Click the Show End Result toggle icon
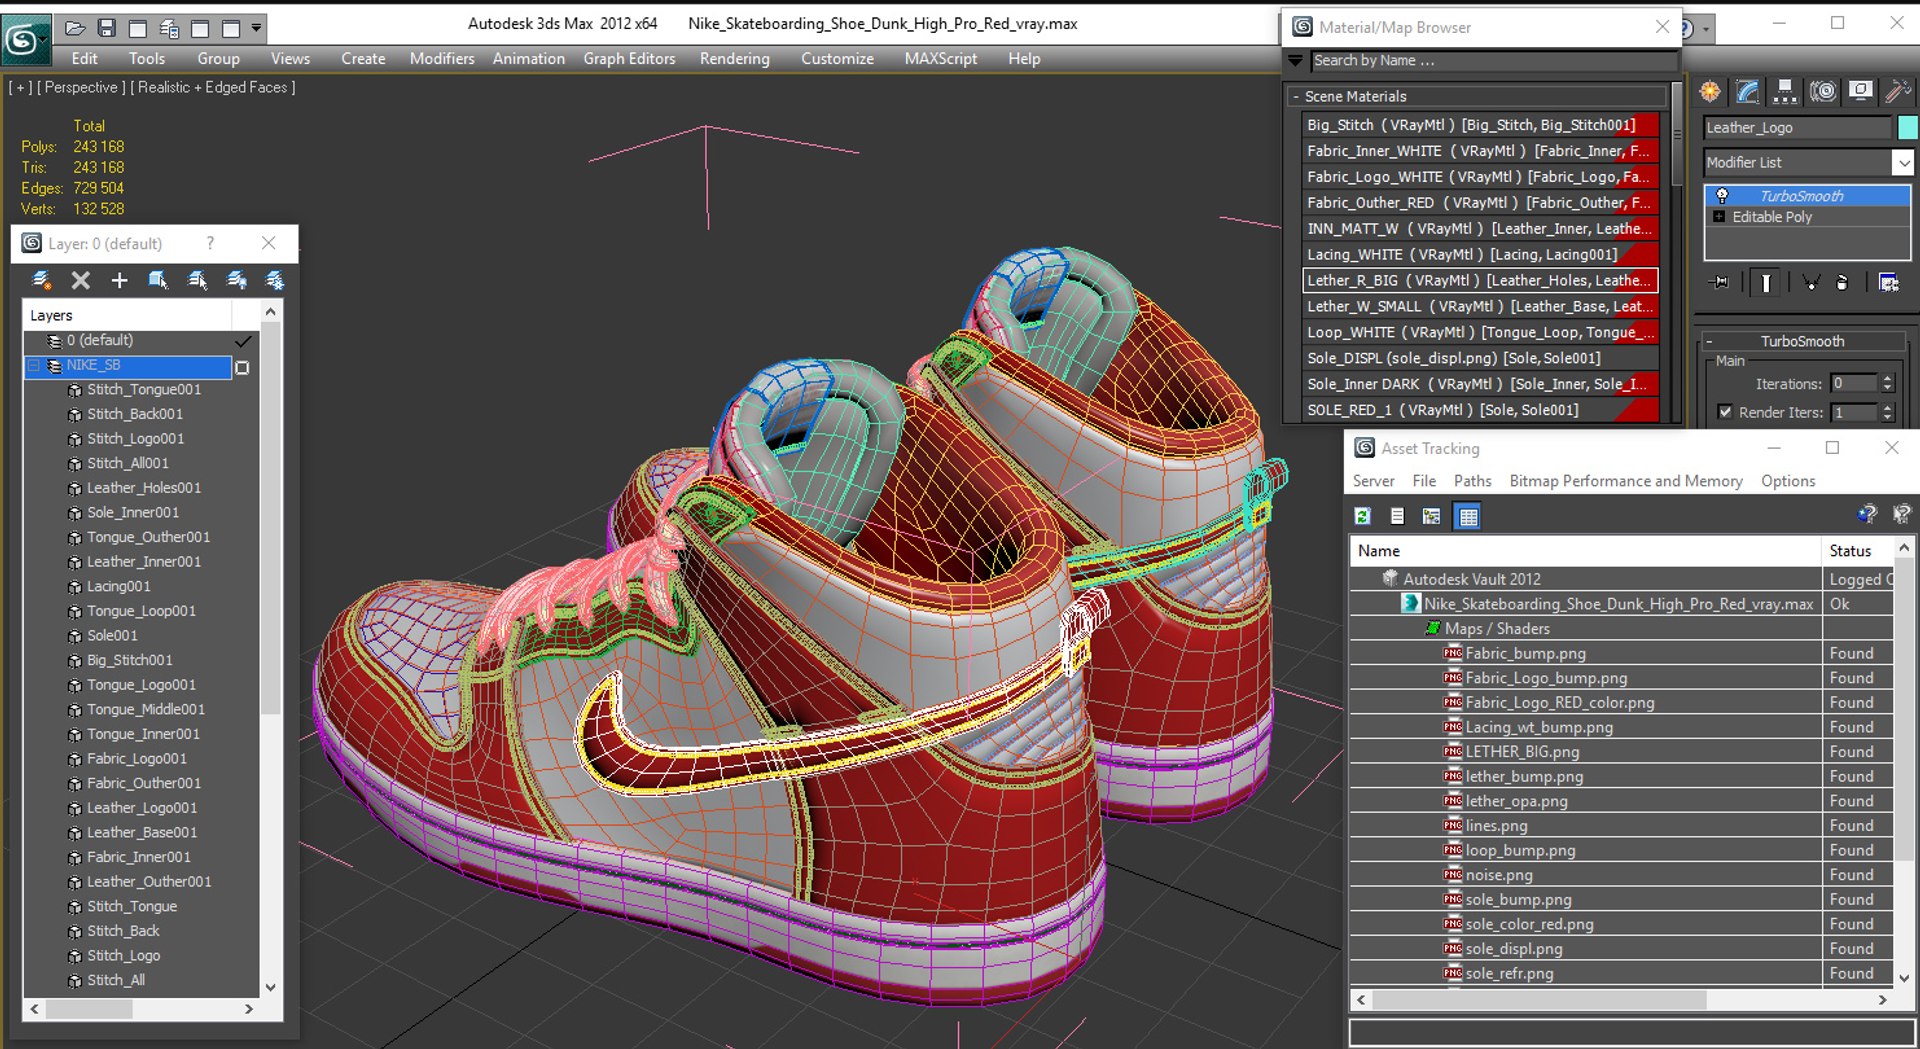This screenshot has height=1049, width=1920. click(1766, 283)
